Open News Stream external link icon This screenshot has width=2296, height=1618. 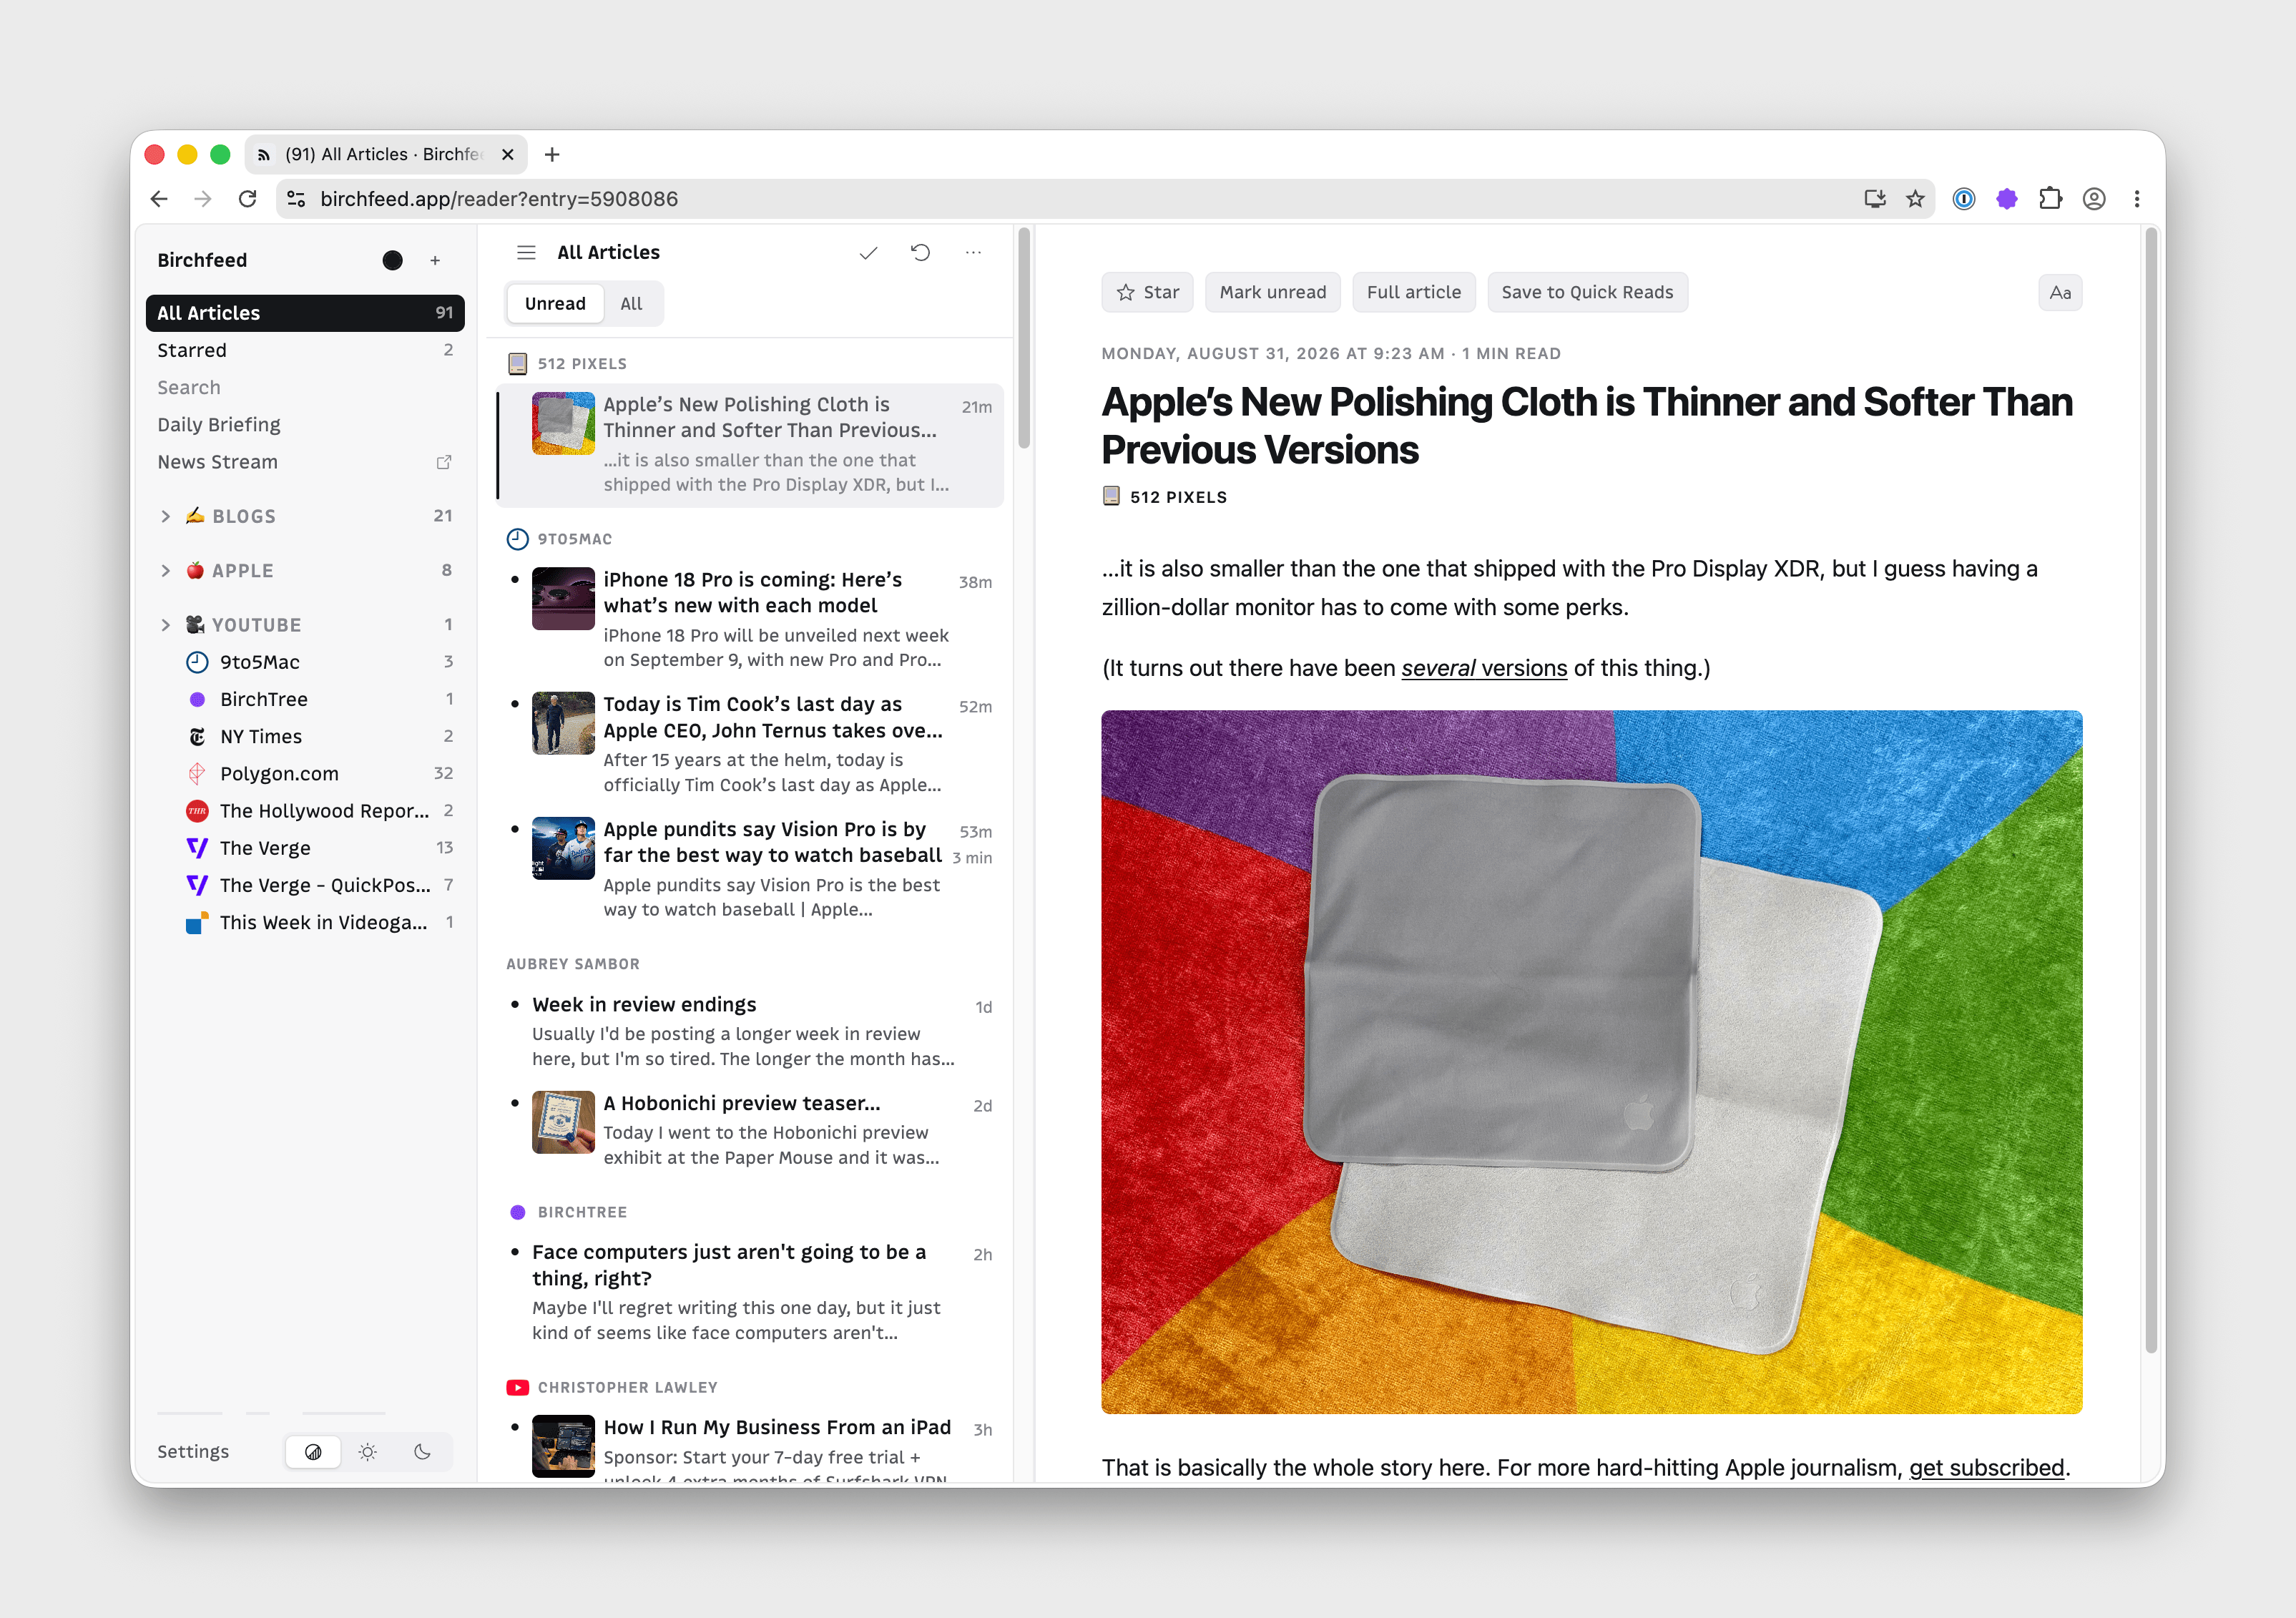point(444,462)
